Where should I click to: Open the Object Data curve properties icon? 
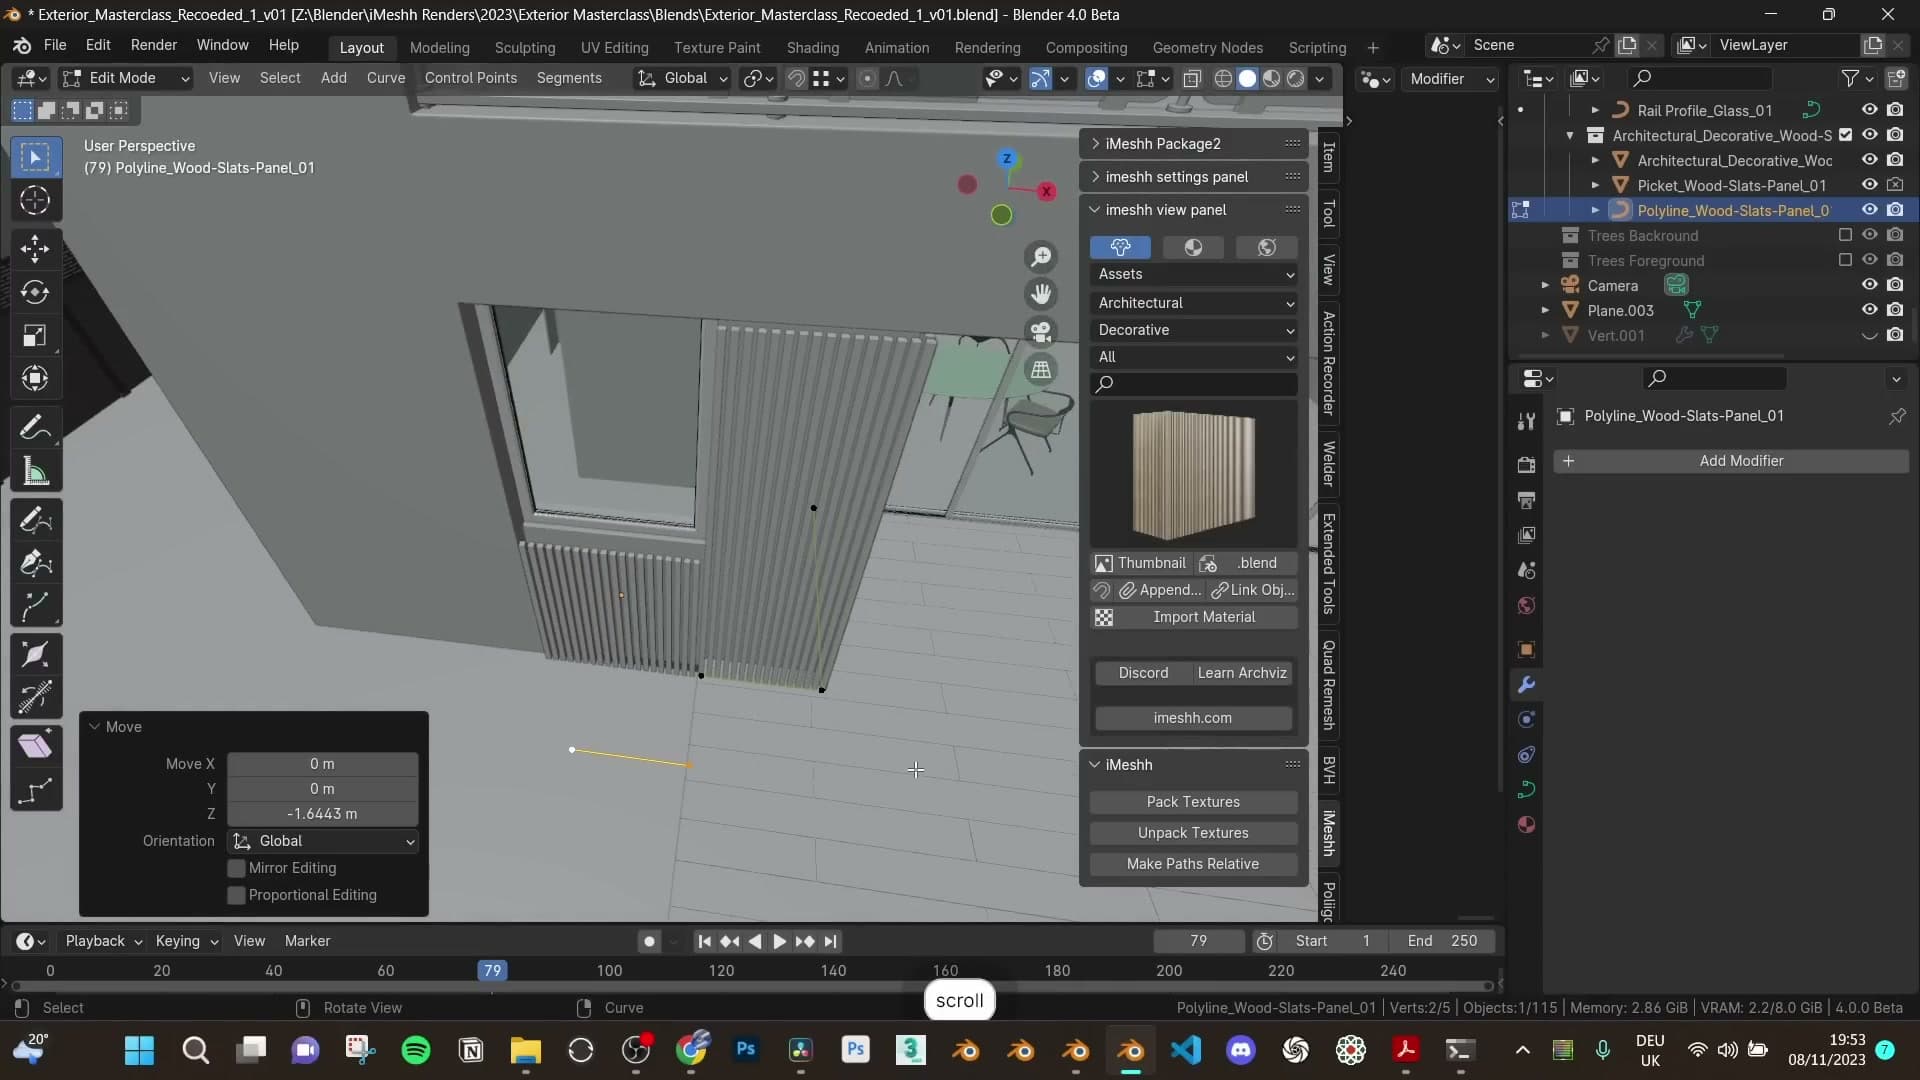pyautogui.click(x=1526, y=790)
